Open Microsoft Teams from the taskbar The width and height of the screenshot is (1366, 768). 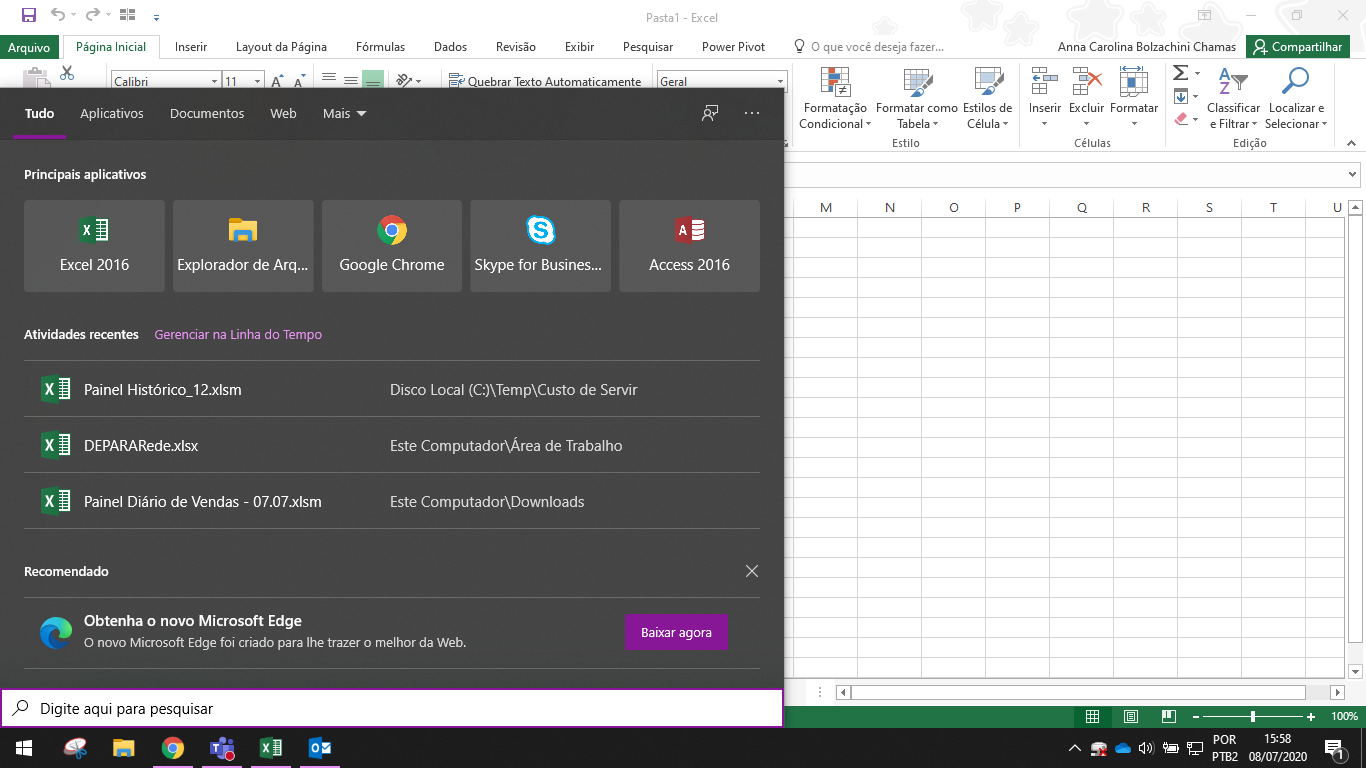click(x=221, y=747)
